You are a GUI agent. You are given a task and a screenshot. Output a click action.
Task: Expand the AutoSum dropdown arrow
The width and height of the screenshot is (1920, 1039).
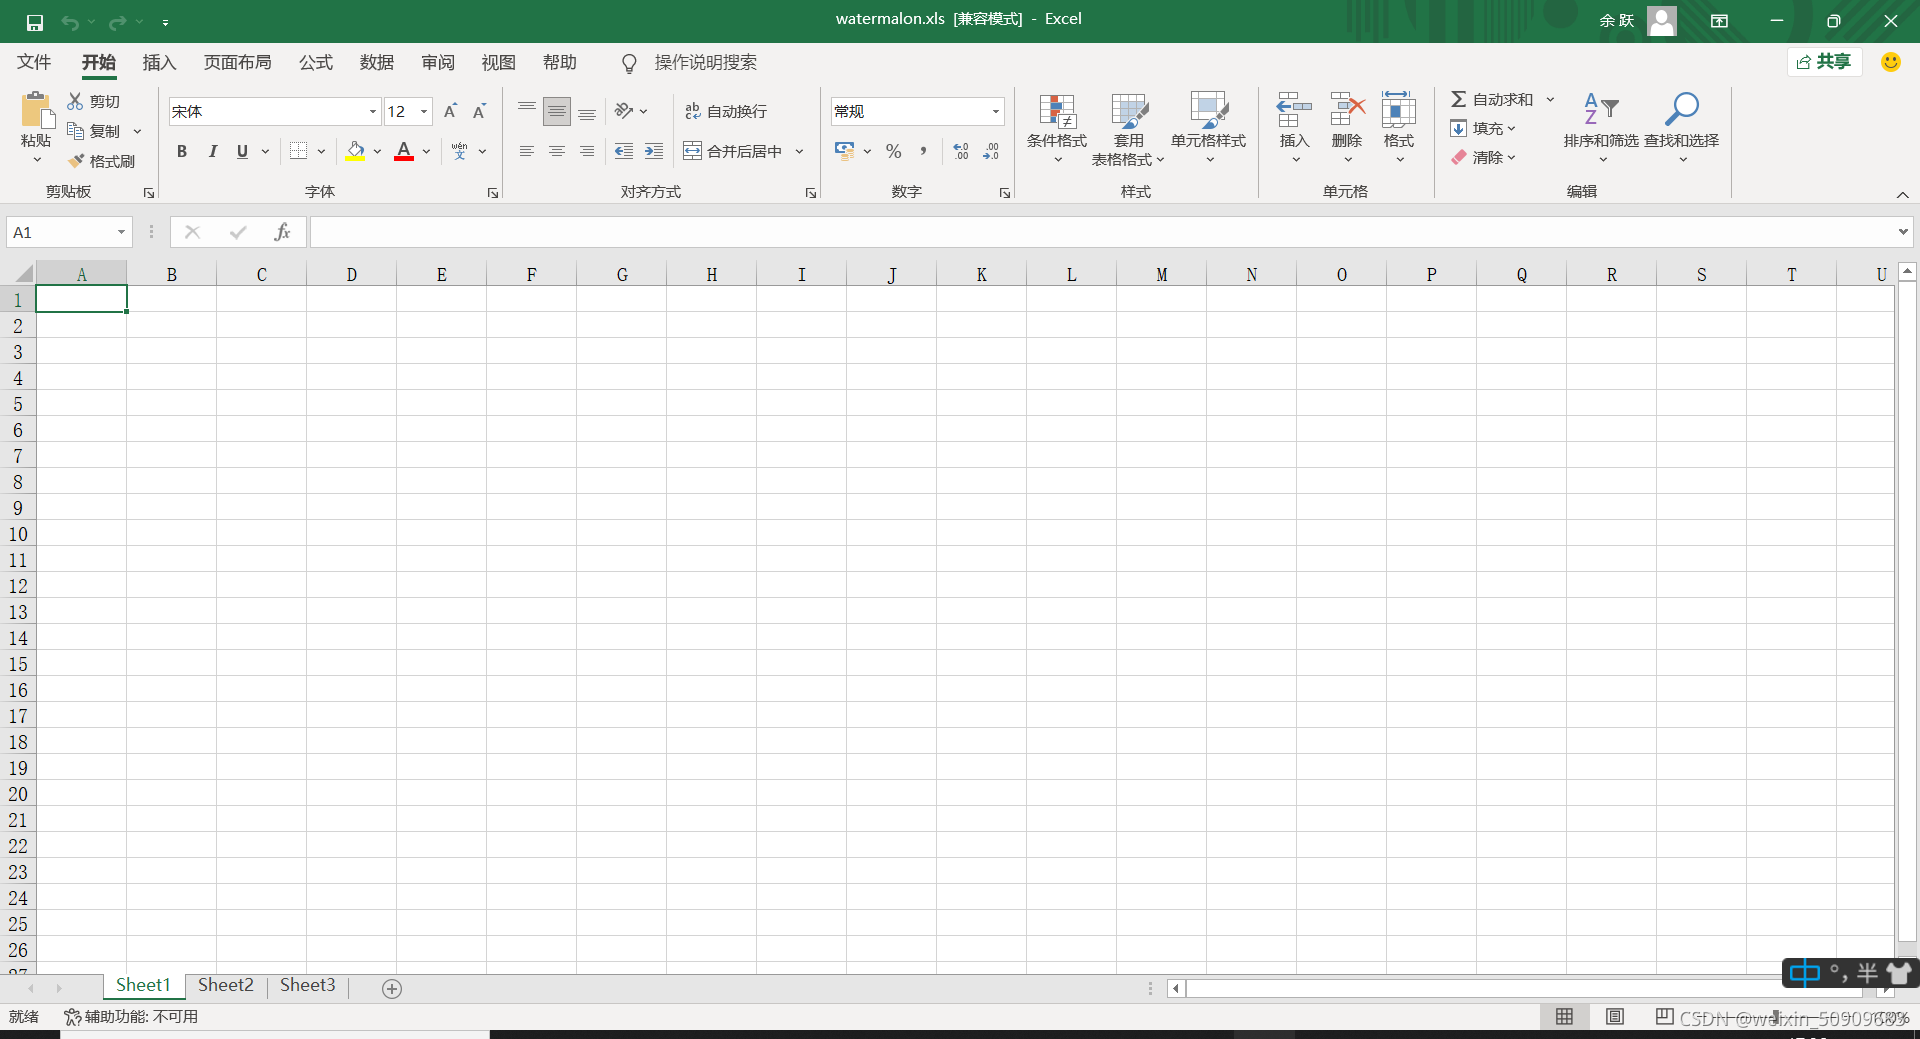1550,99
